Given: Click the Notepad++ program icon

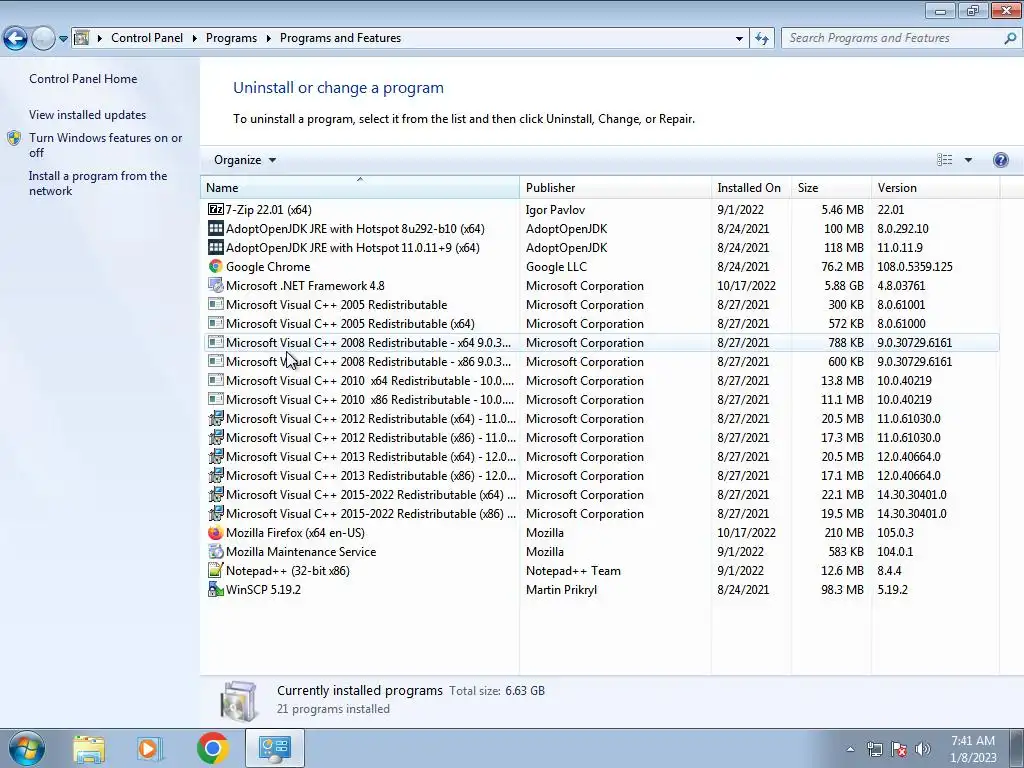Looking at the screenshot, I should coord(216,571).
